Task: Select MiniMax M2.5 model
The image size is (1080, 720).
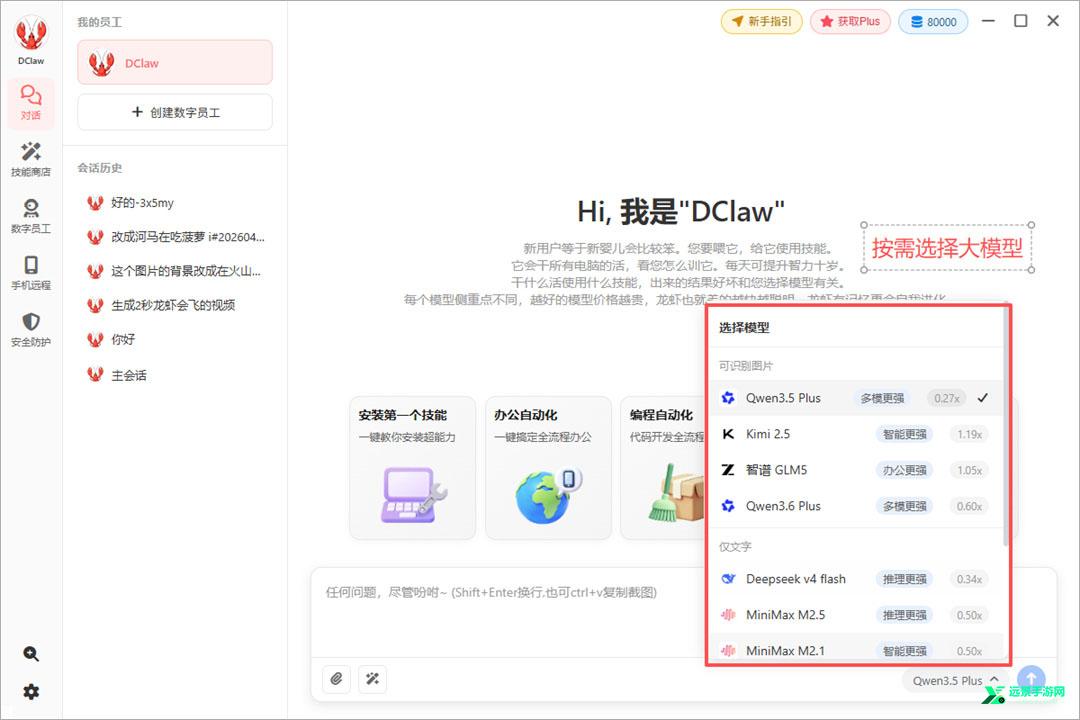Action: tap(855, 615)
